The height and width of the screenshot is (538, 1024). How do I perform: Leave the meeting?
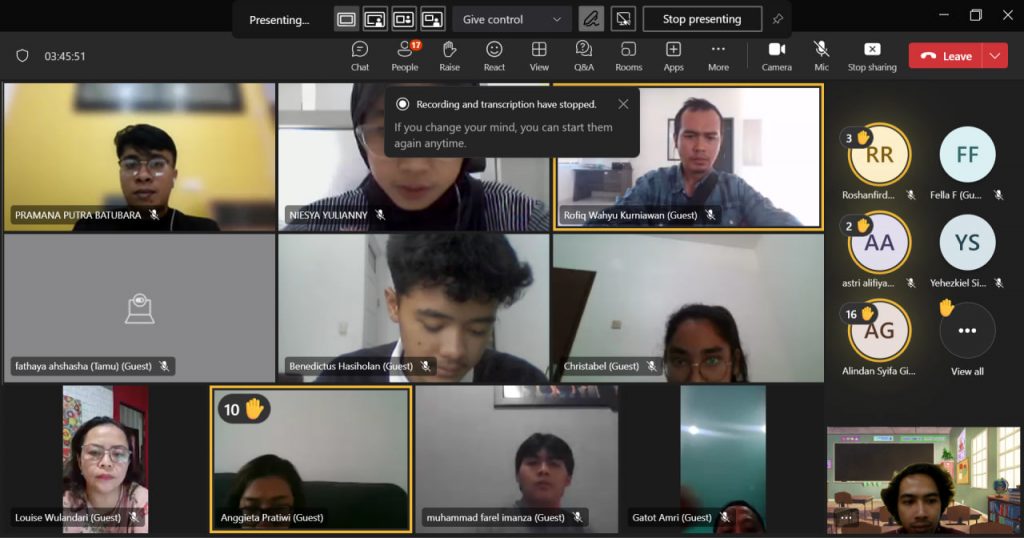946,56
